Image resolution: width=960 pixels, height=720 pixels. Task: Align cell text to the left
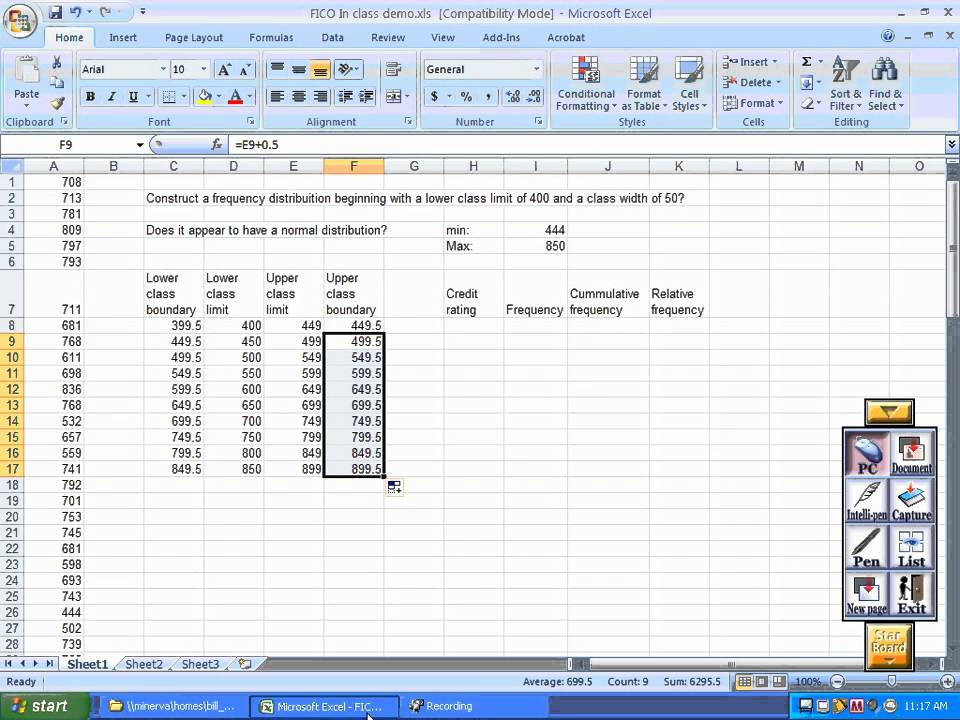[277, 97]
